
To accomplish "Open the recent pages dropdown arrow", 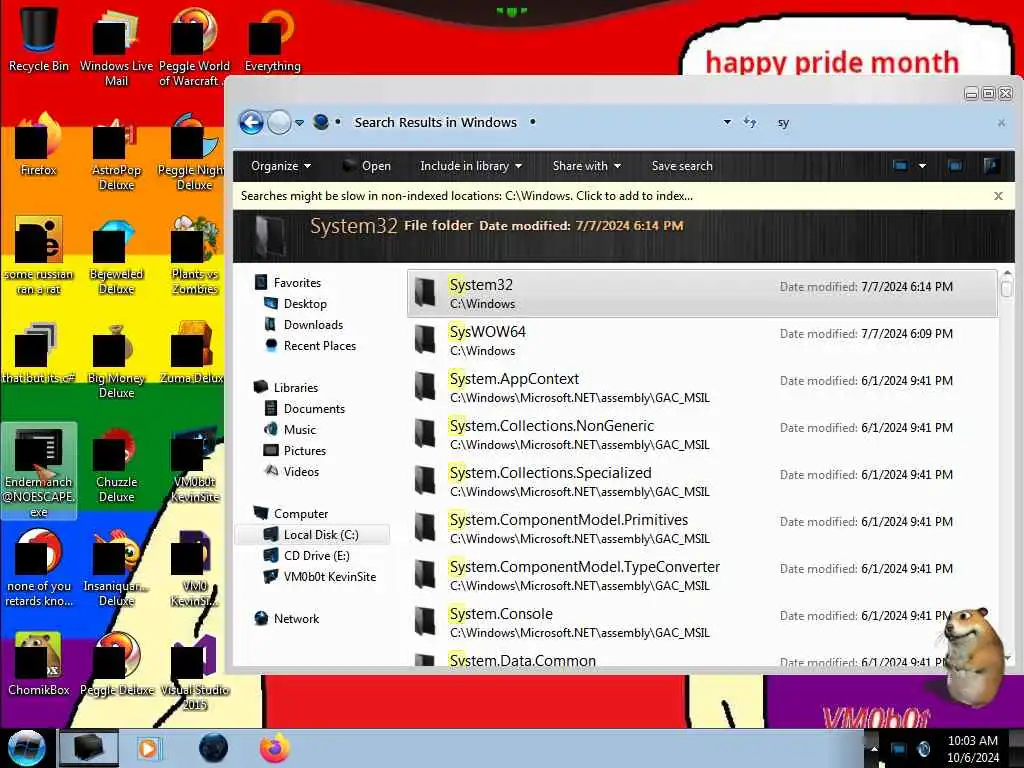I will point(299,123).
